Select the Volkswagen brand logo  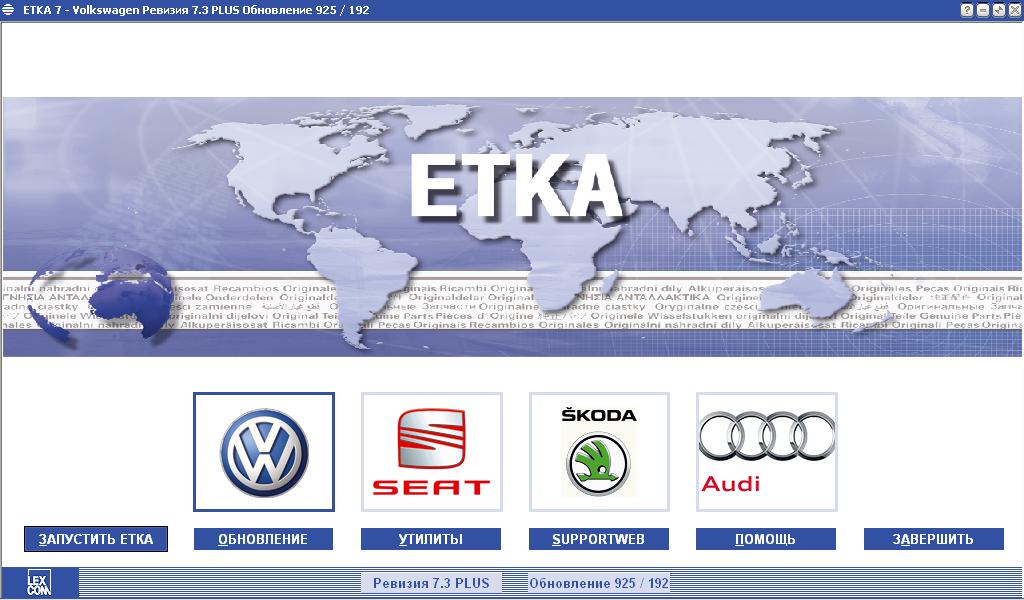pos(264,452)
